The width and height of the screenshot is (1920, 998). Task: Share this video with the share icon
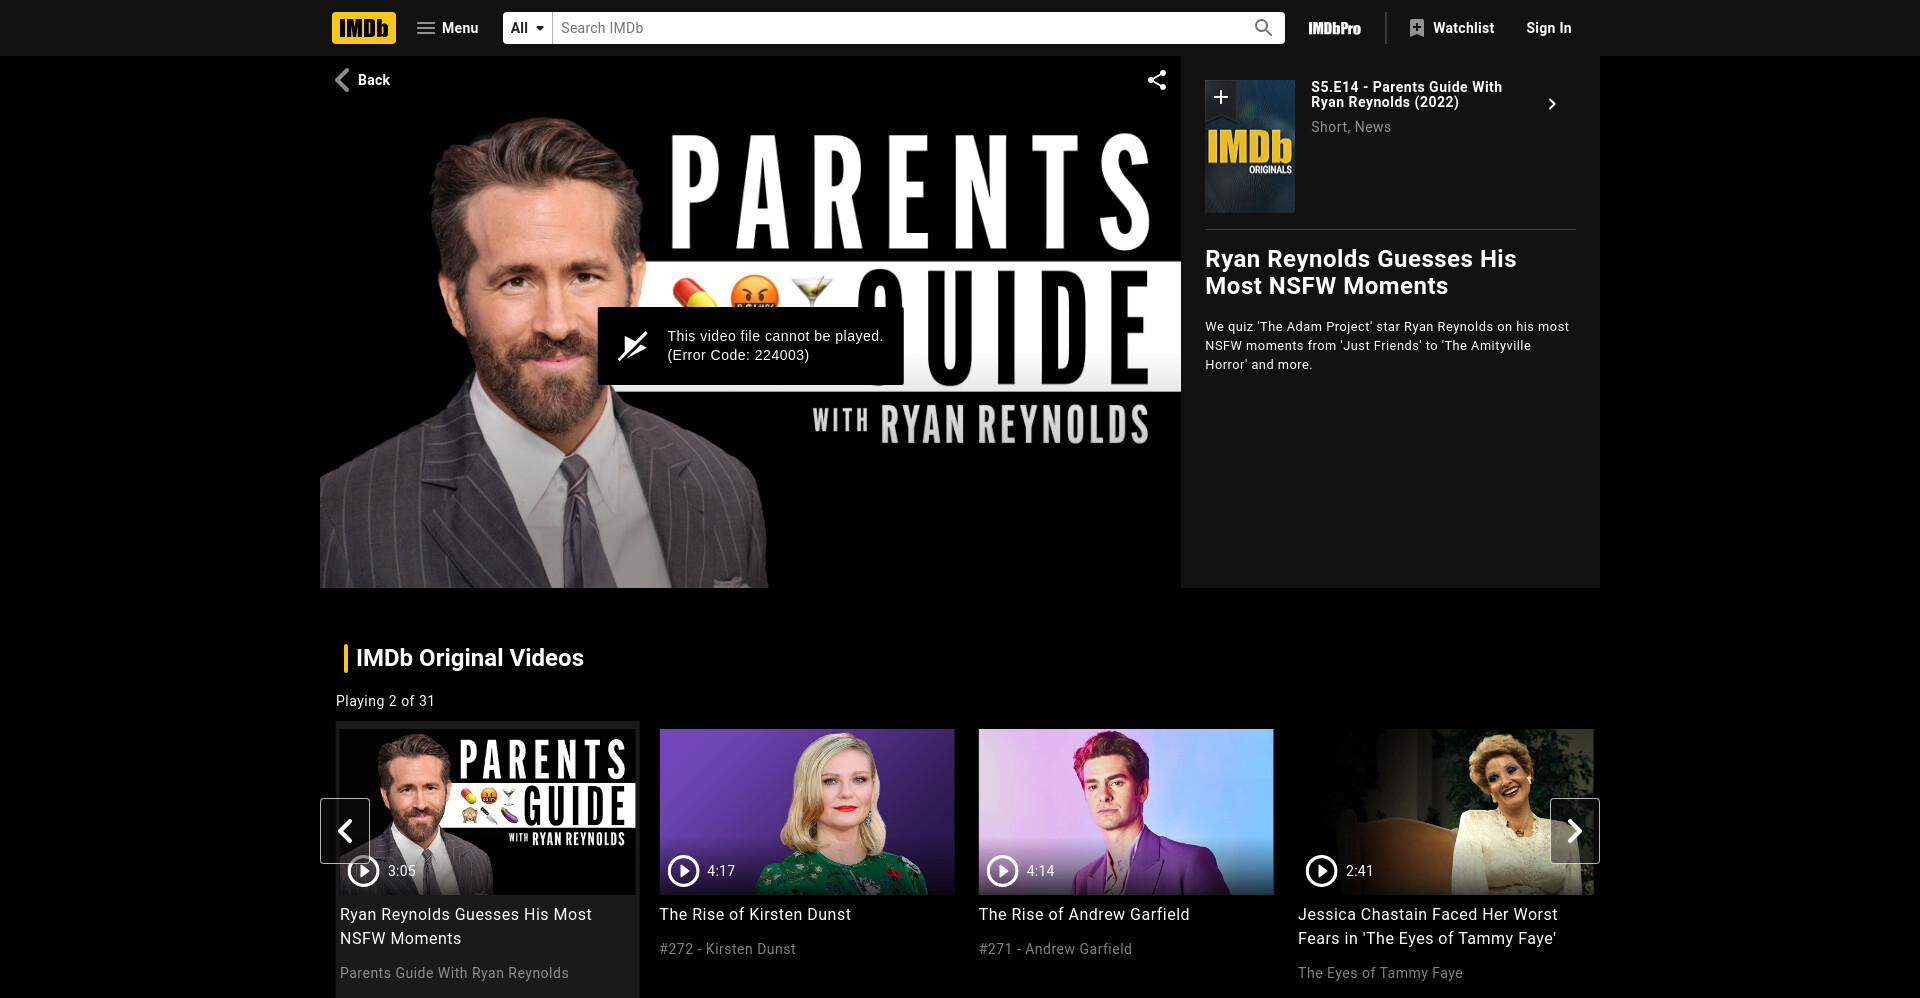(x=1157, y=80)
